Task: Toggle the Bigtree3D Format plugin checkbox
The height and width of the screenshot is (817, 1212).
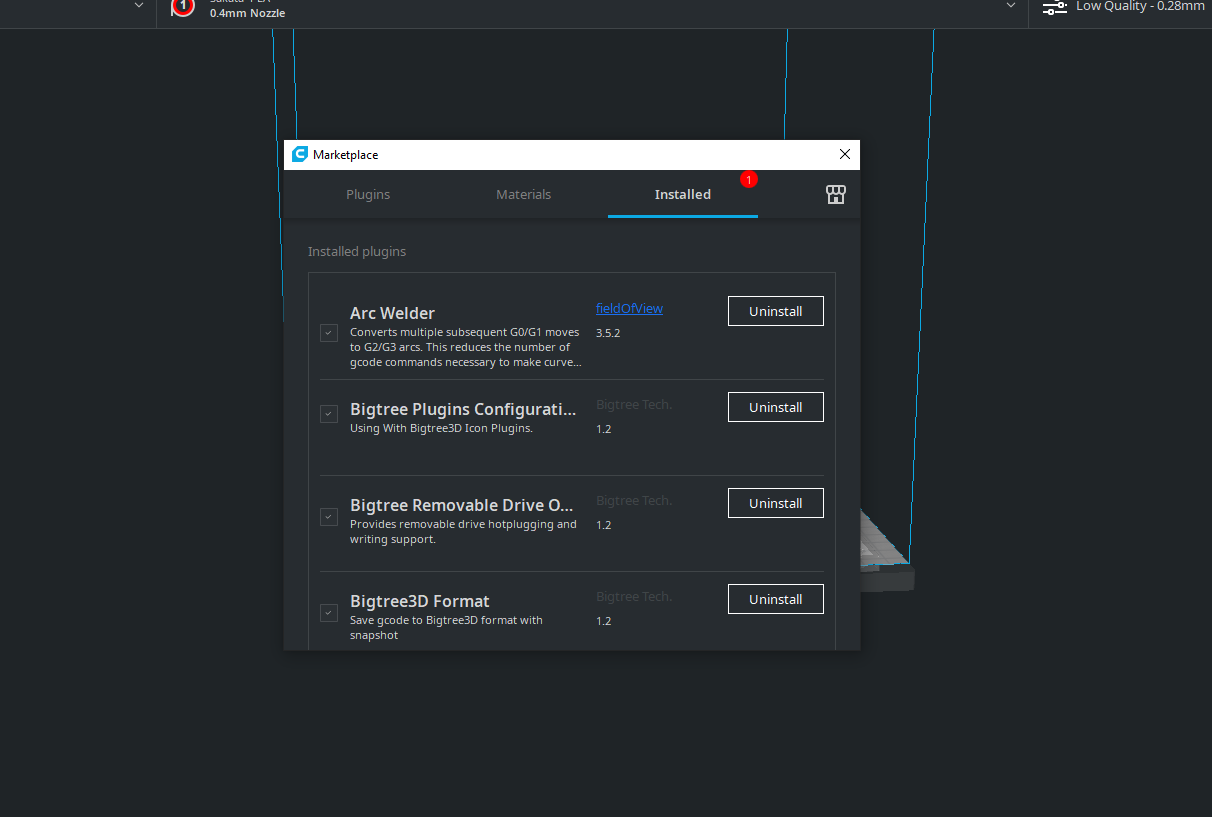Action: click(x=329, y=612)
